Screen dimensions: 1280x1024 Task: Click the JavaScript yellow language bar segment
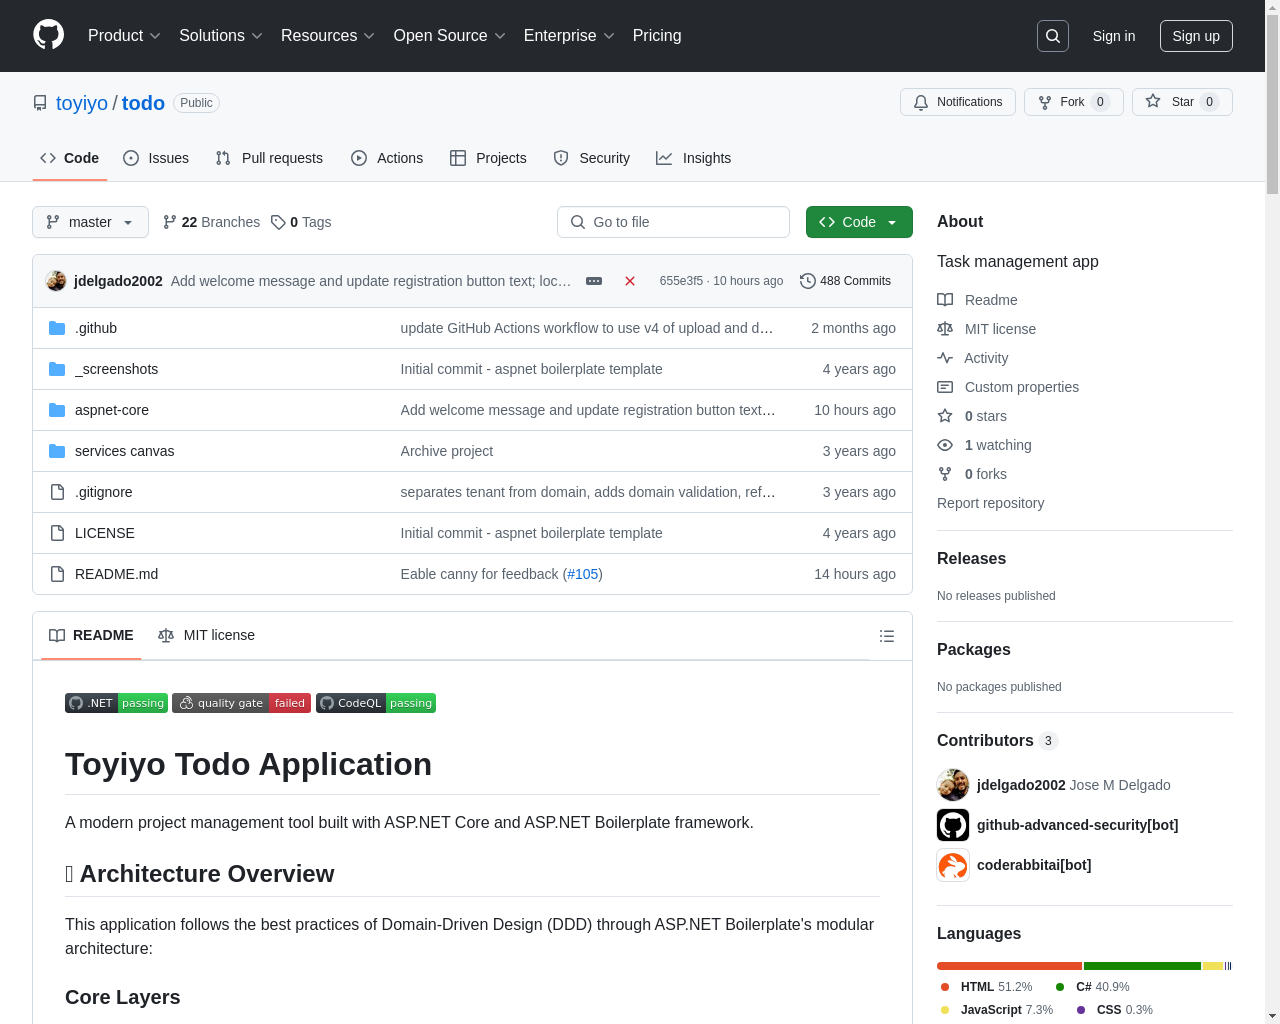[1213, 966]
